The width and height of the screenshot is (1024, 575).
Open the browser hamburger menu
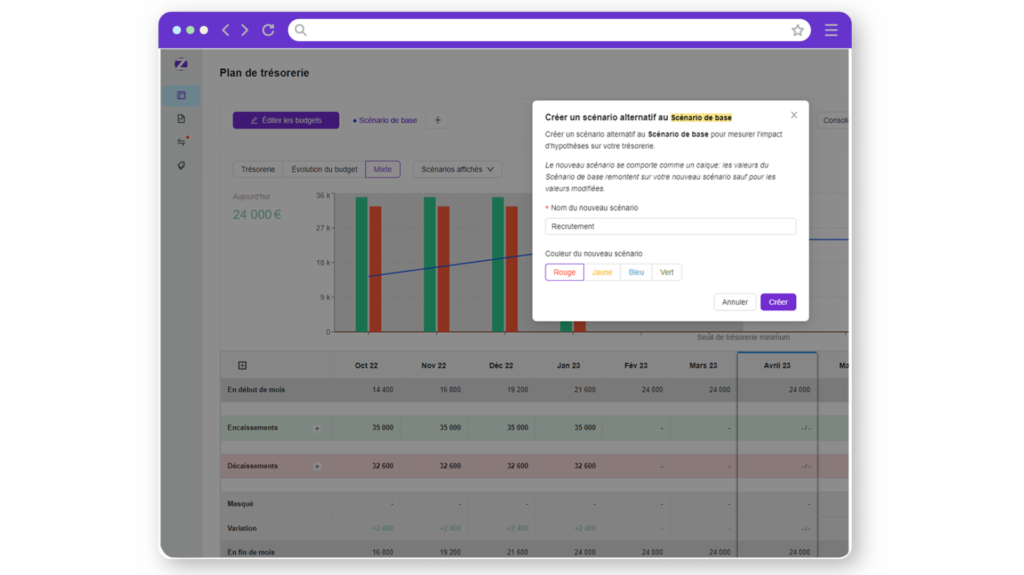point(831,30)
